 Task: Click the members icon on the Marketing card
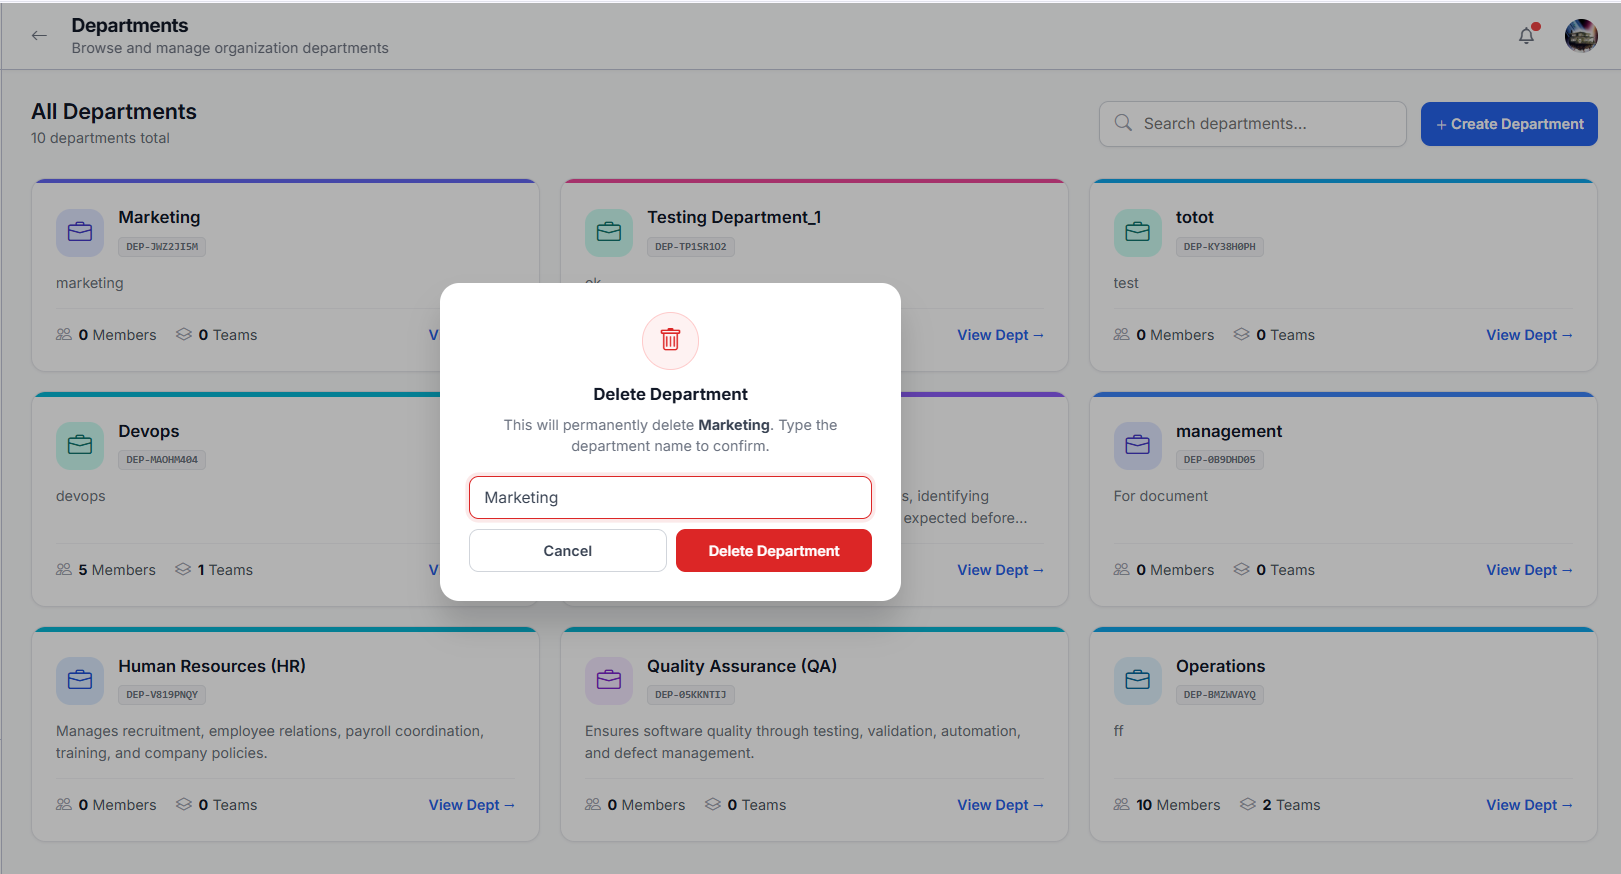[x=64, y=335]
